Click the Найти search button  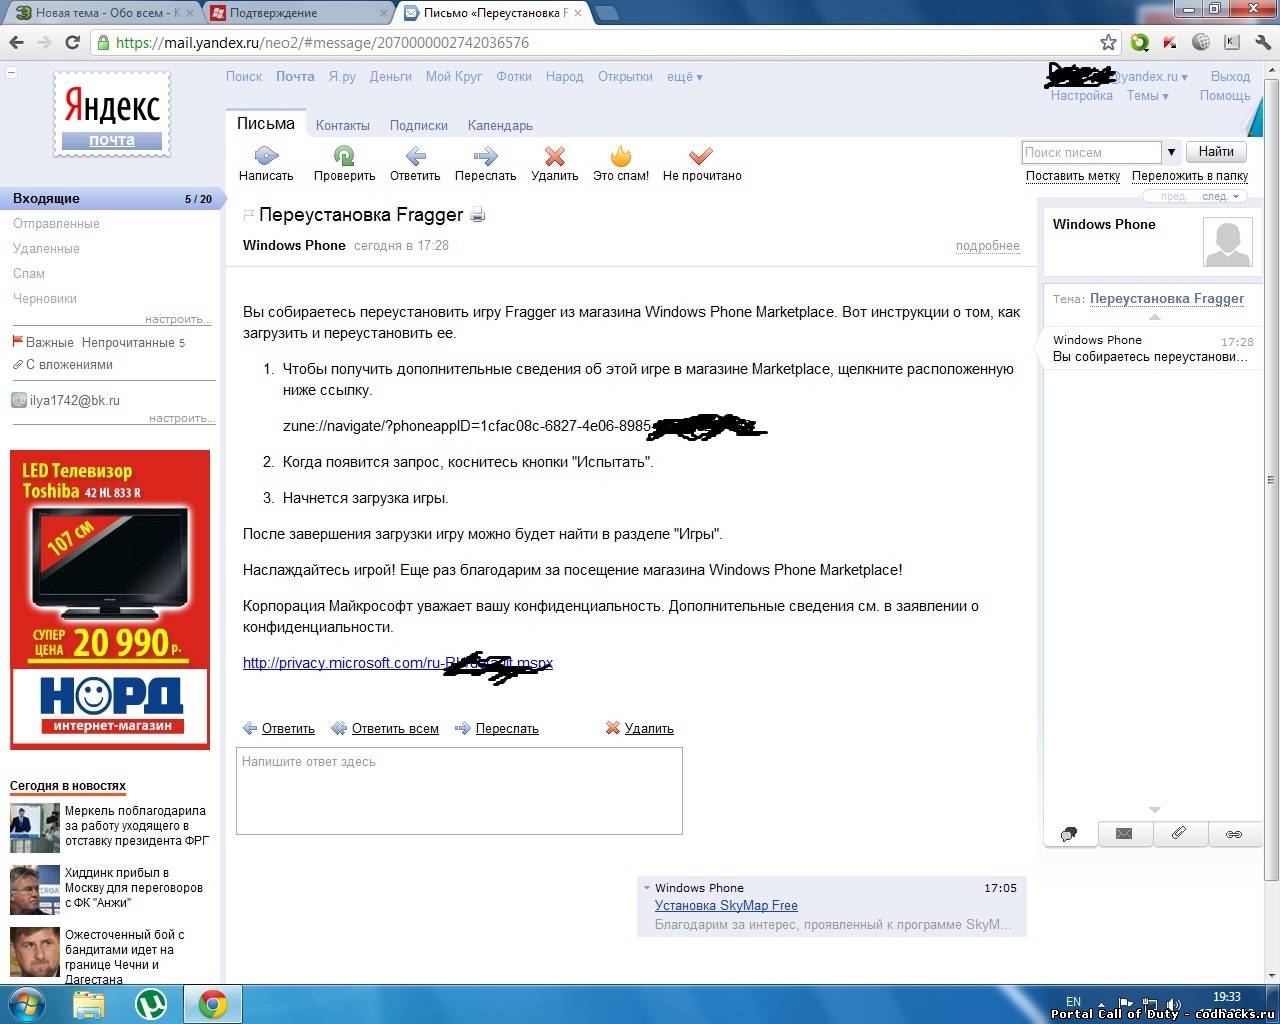tap(1216, 152)
